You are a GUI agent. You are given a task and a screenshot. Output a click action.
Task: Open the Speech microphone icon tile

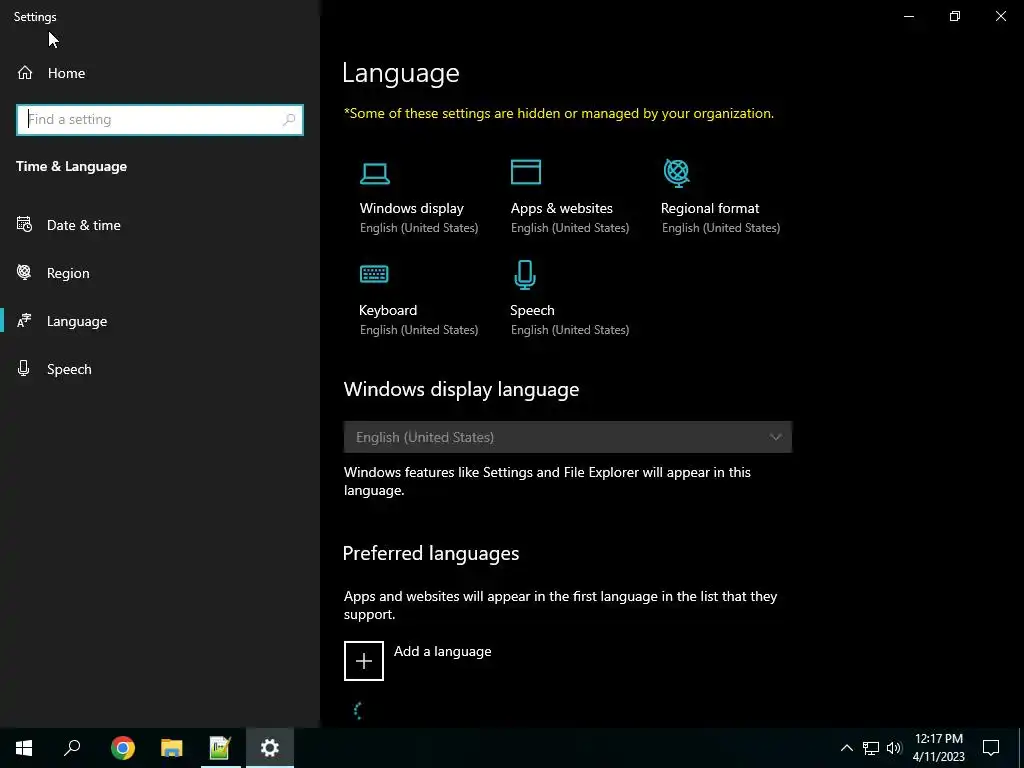[x=525, y=274]
